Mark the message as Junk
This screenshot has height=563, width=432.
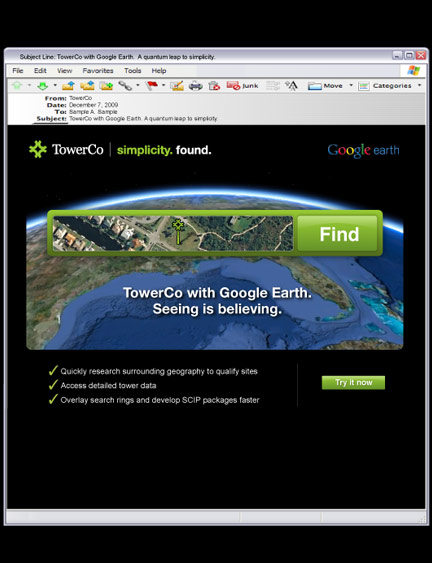pyautogui.click(x=242, y=86)
